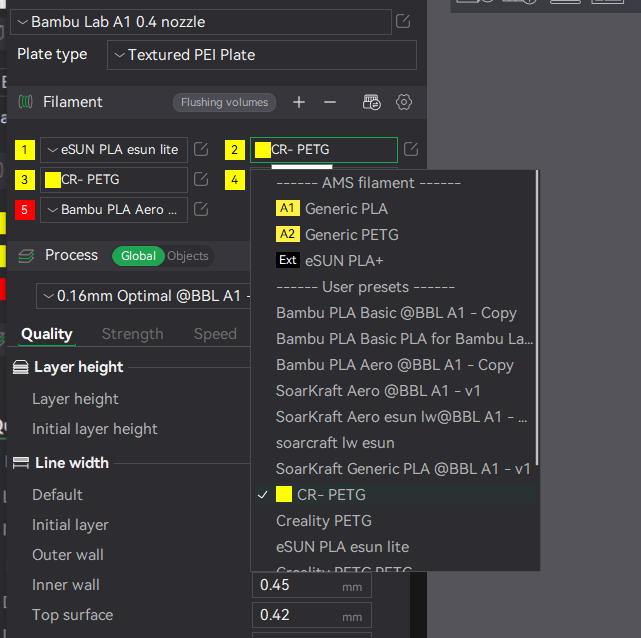Switch to the Quality tab
This screenshot has height=638, width=641.
coord(47,334)
